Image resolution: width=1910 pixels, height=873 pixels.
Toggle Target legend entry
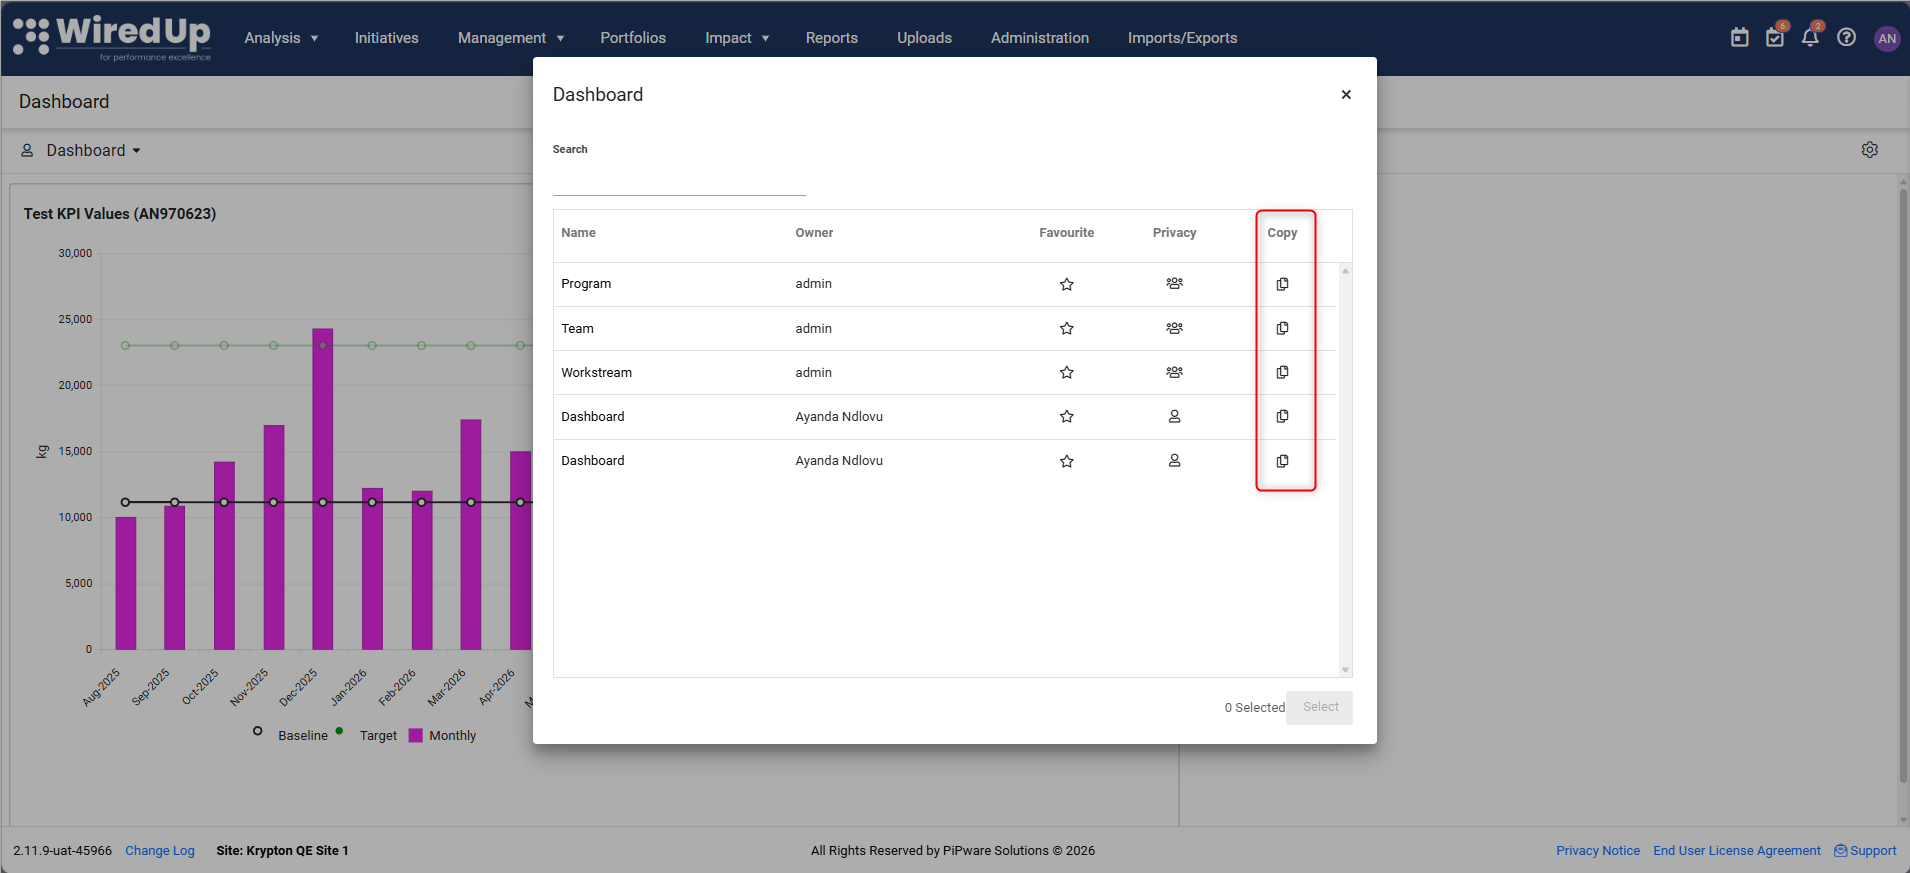coord(367,735)
